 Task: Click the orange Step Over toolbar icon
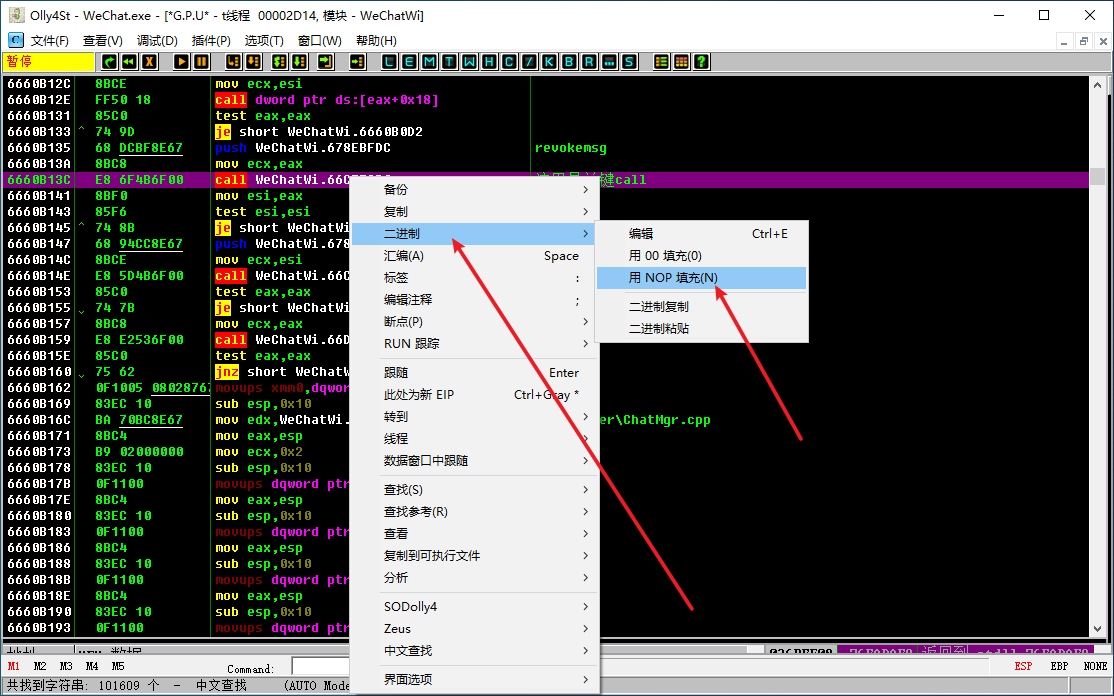point(254,62)
